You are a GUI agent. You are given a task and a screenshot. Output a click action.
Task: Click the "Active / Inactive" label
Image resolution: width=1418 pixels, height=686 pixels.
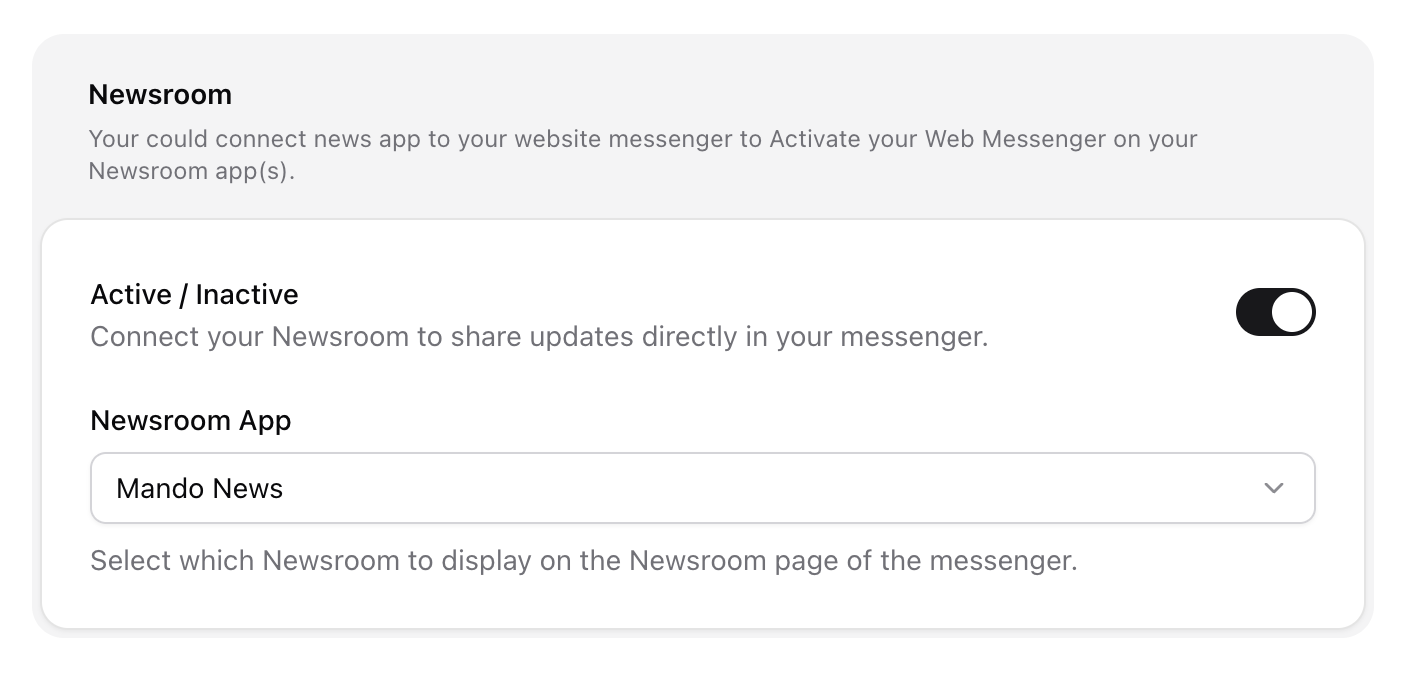194,295
